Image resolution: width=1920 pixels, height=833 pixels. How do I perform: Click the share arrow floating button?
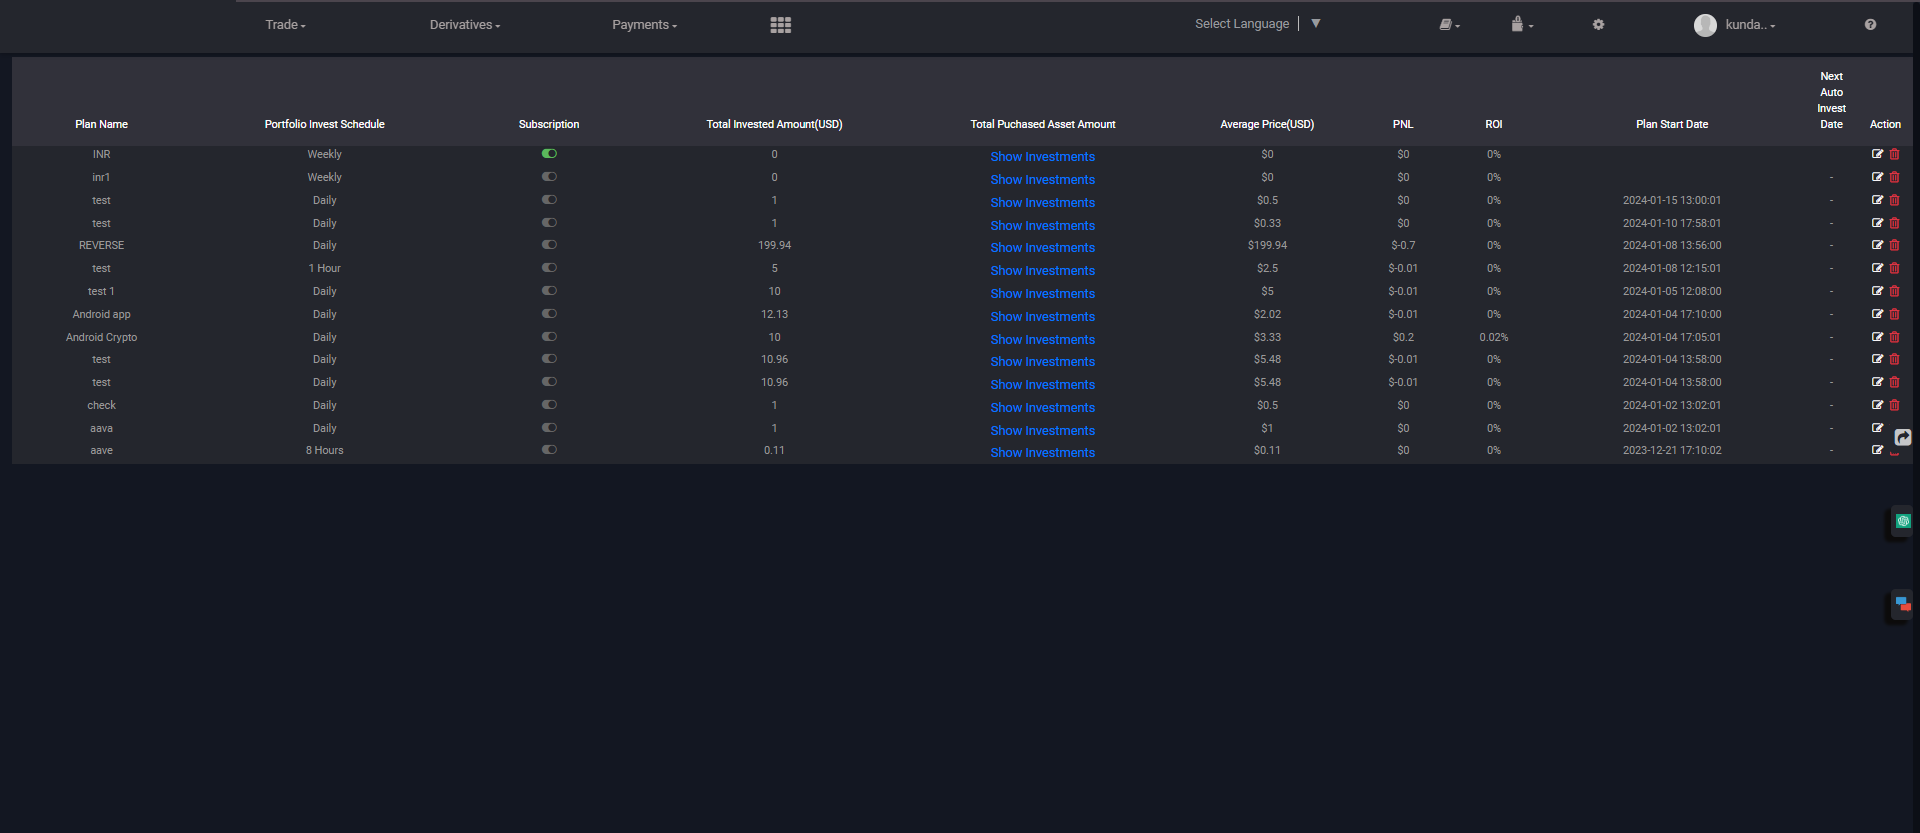click(1903, 438)
